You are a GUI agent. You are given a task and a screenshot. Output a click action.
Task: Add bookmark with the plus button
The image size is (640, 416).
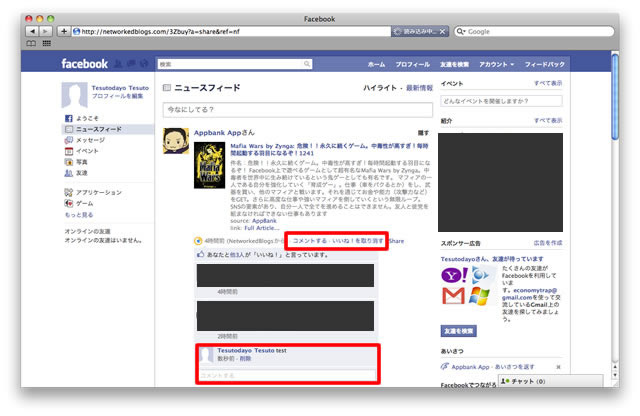[64, 31]
